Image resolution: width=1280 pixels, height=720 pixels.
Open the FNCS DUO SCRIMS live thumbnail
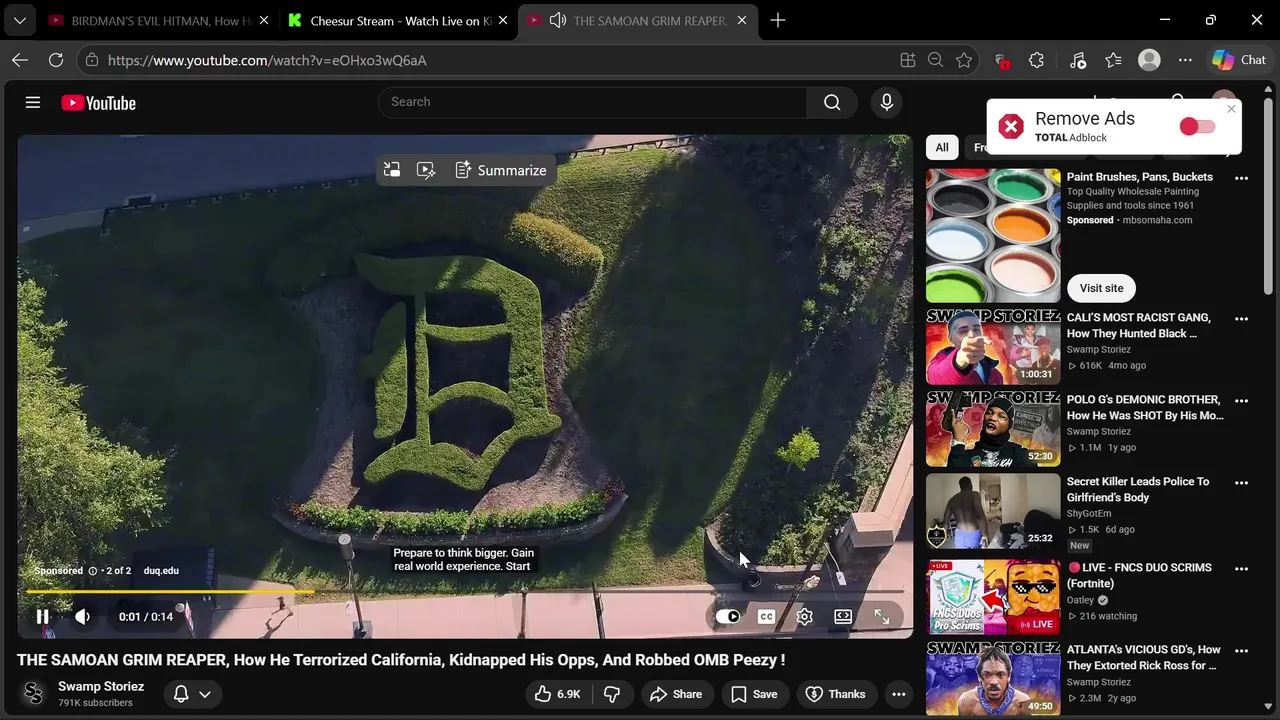[993, 597]
